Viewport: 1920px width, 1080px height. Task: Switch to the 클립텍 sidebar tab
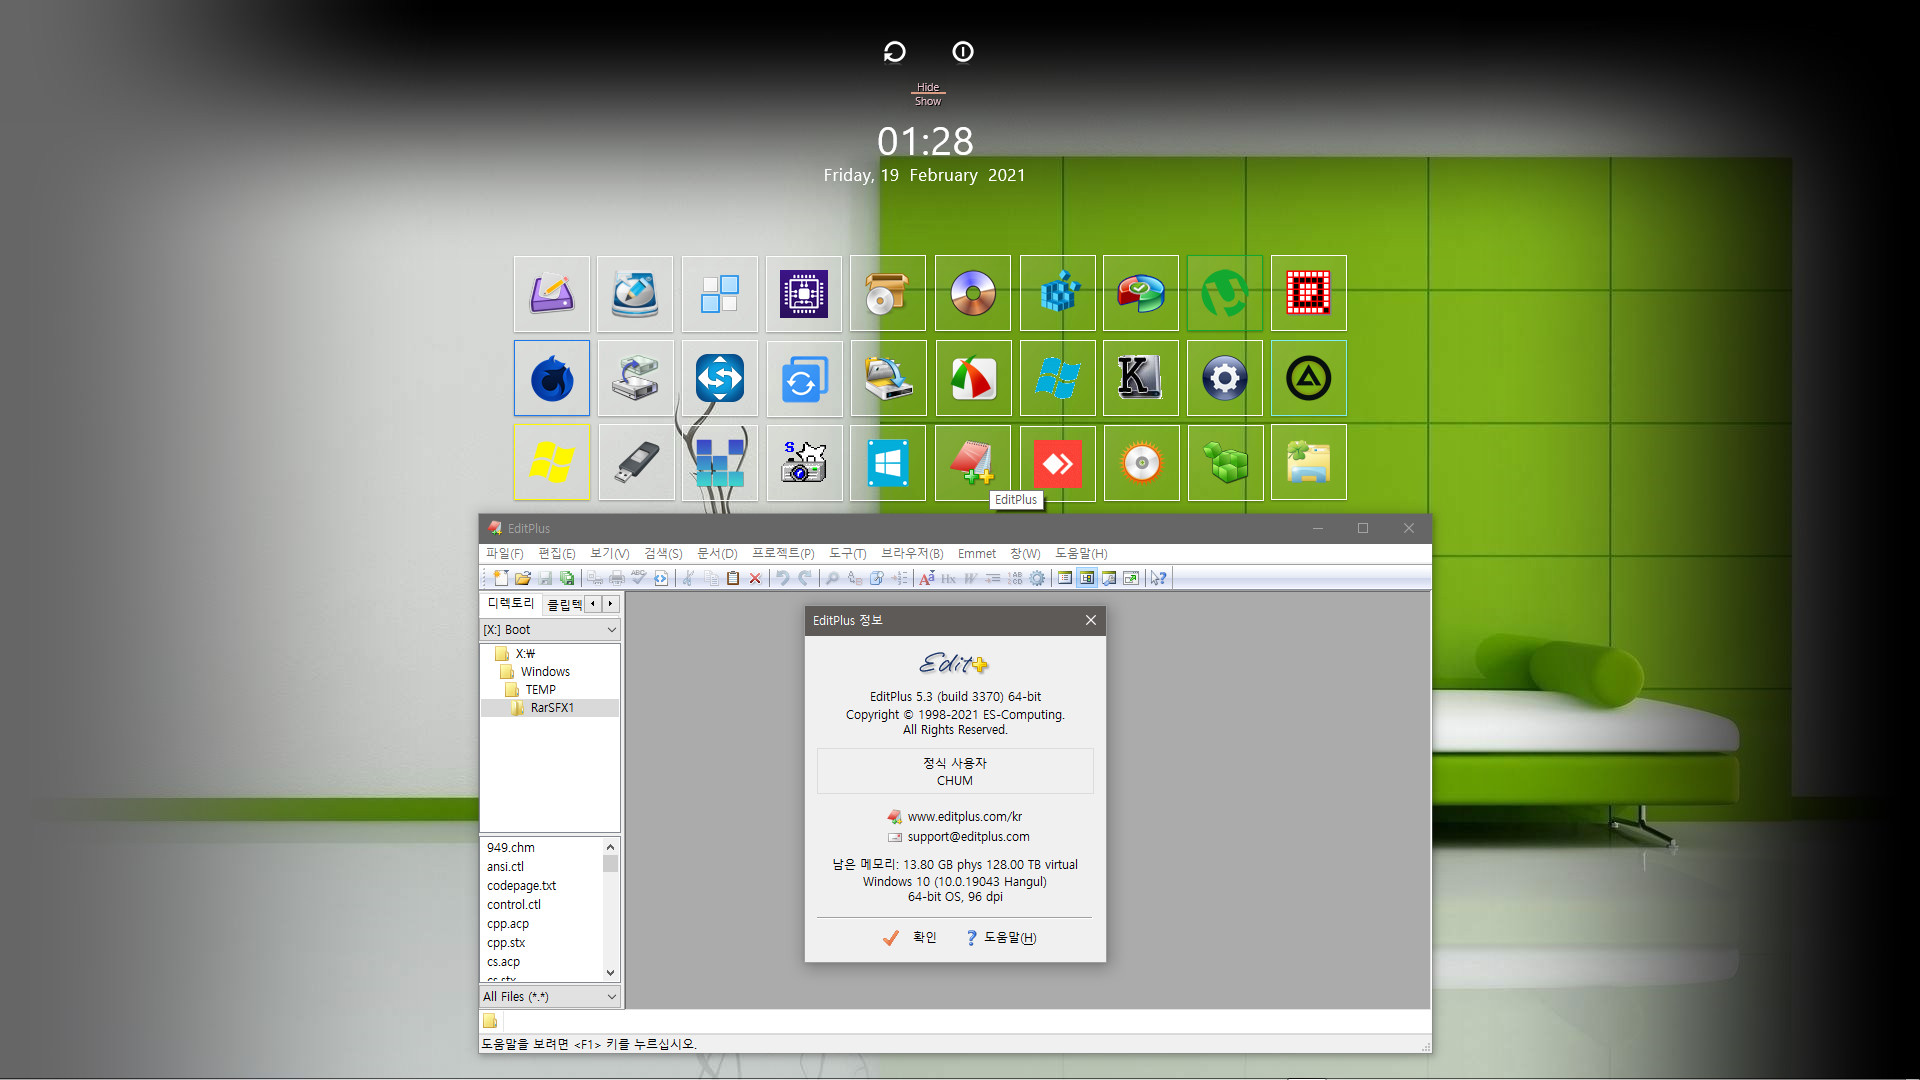pyautogui.click(x=564, y=604)
